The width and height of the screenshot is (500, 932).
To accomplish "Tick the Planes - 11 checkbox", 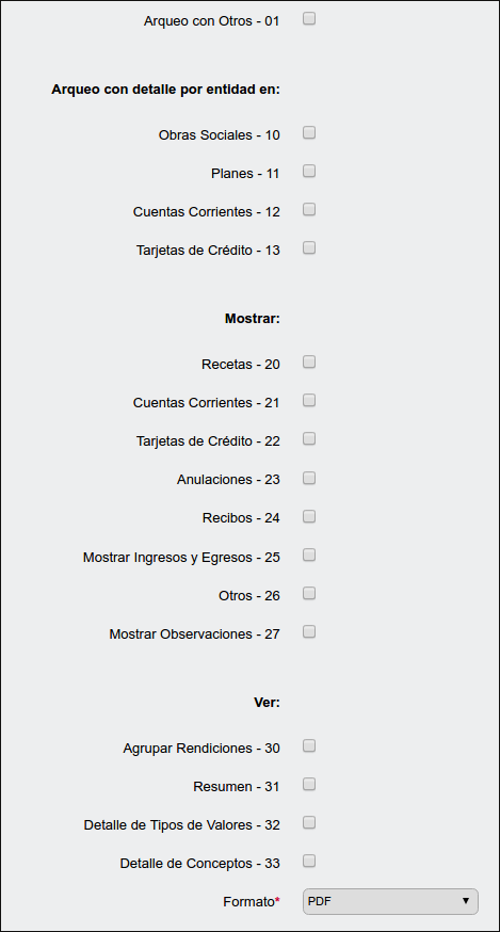I will pyautogui.click(x=309, y=171).
